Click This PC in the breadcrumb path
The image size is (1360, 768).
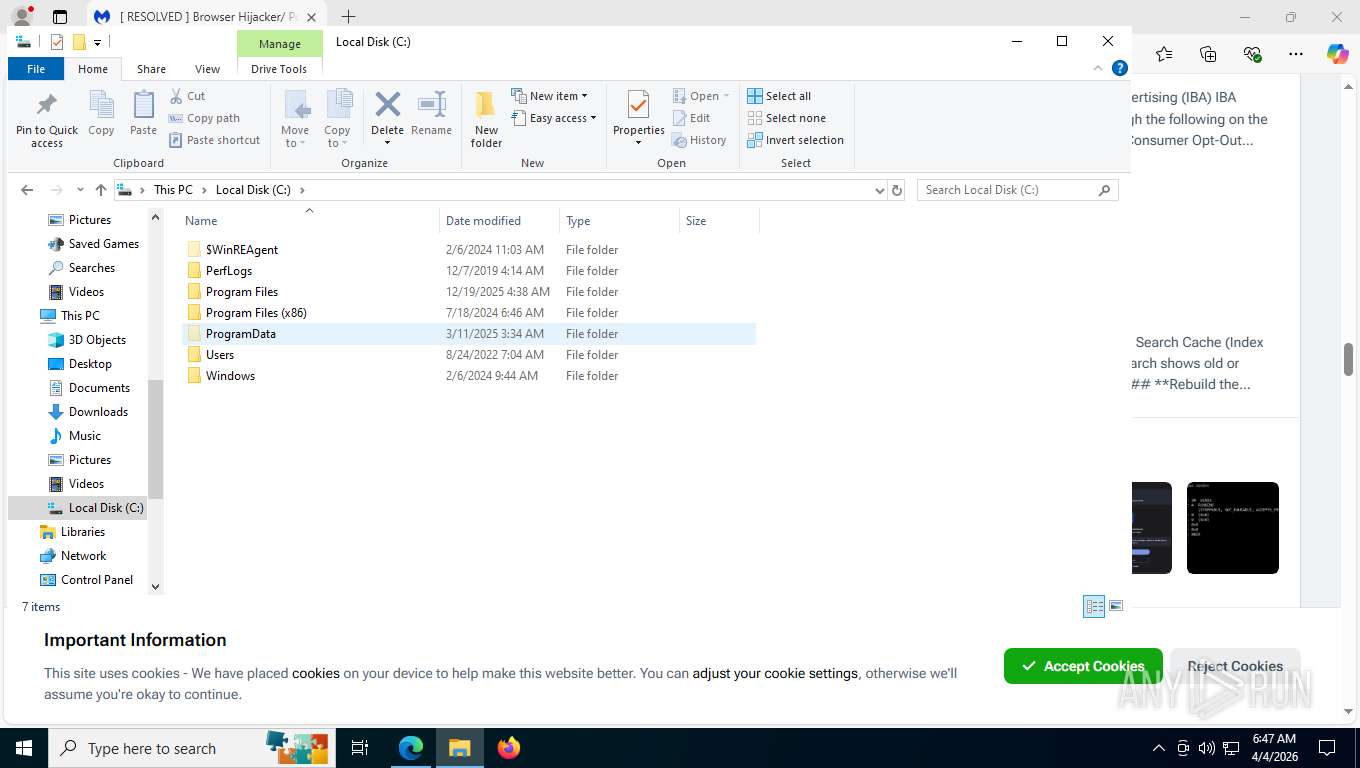[x=173, y=190]
